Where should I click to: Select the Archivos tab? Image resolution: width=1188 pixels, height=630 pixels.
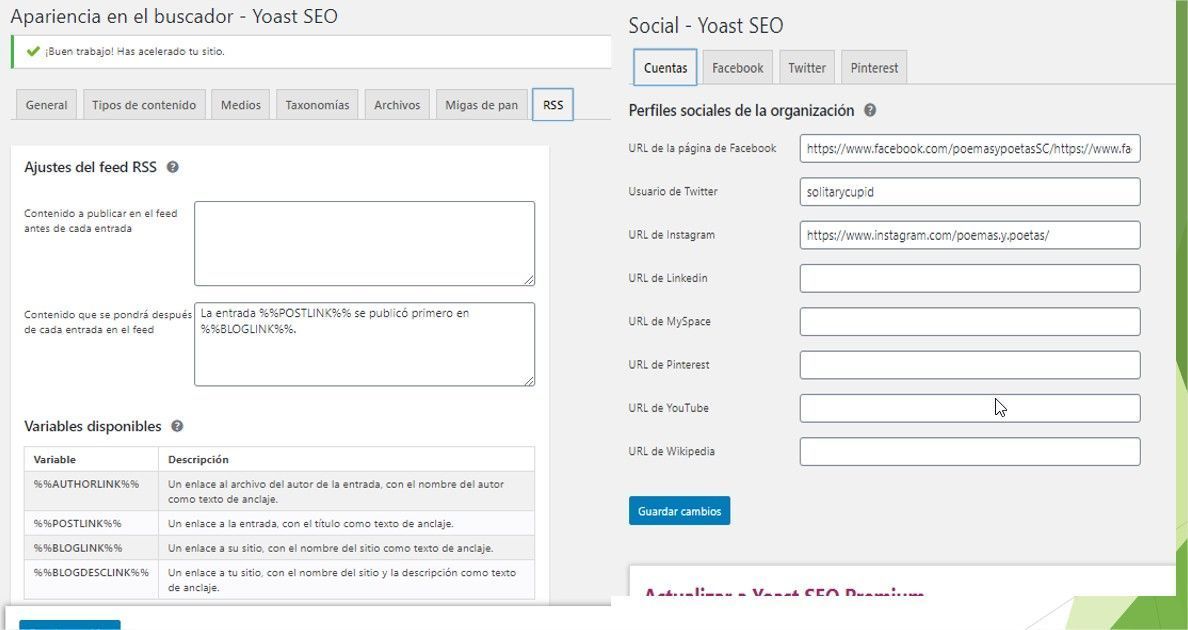click(x=397, y=105)
